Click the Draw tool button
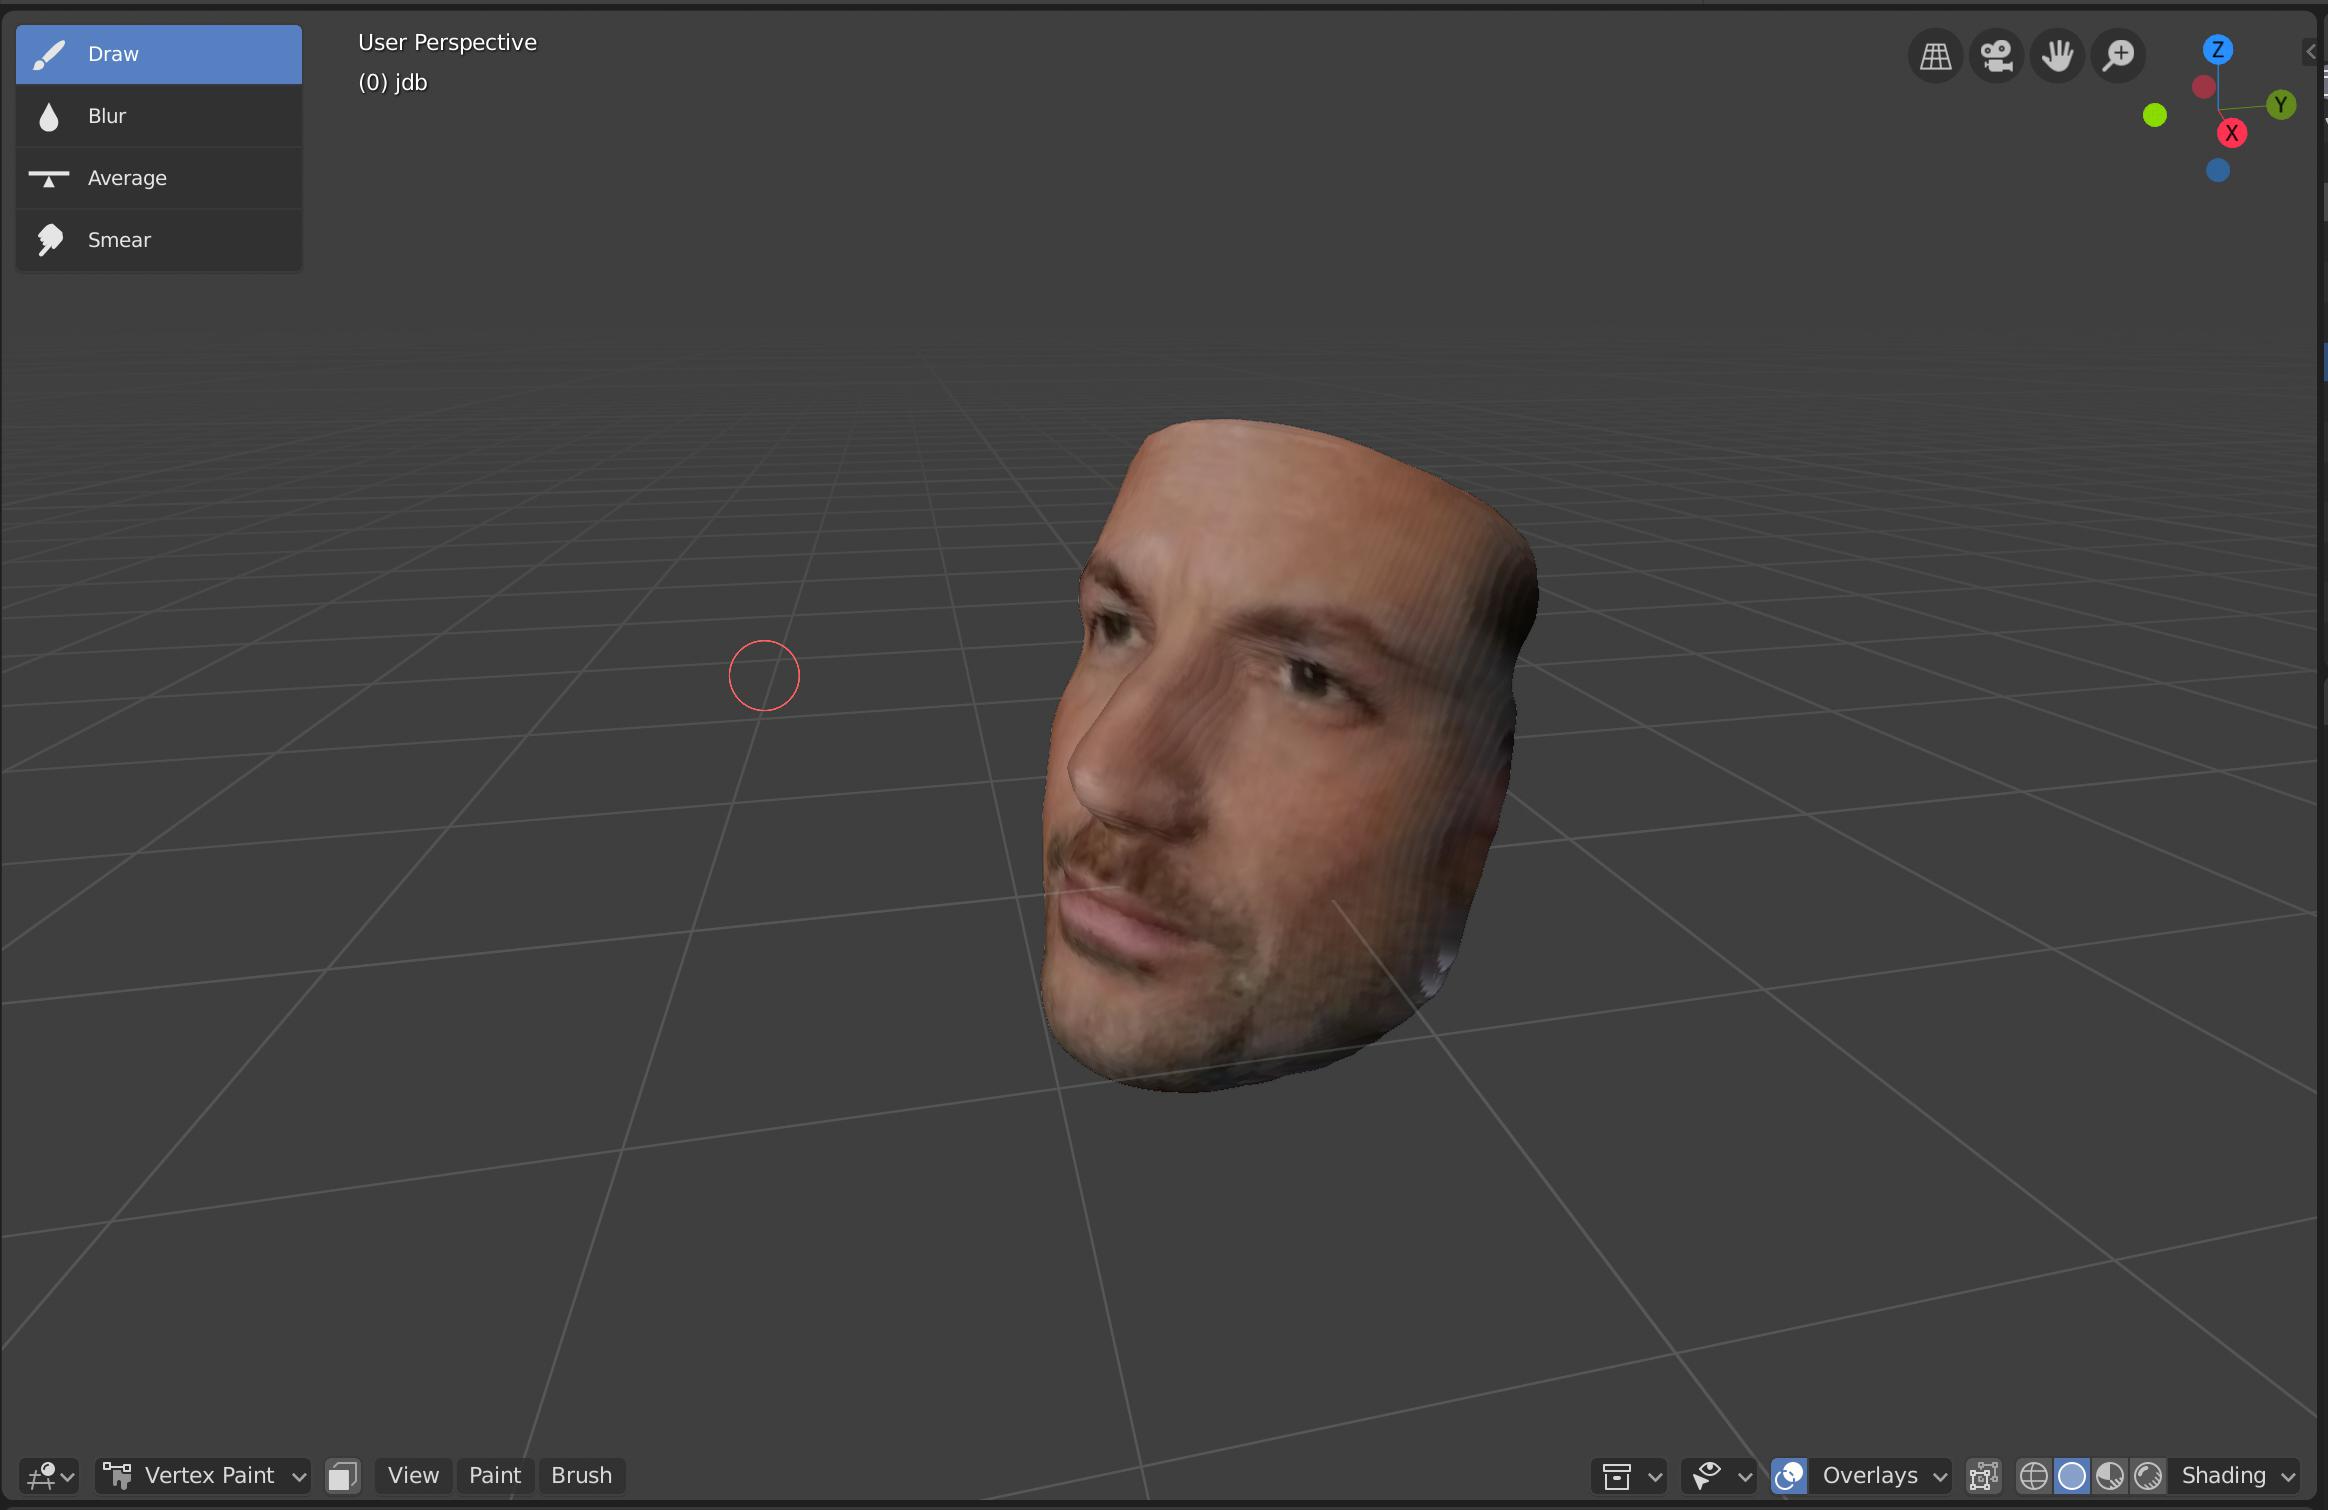Viewport: 2328px width, 1510px height. (x=158, y=53)
